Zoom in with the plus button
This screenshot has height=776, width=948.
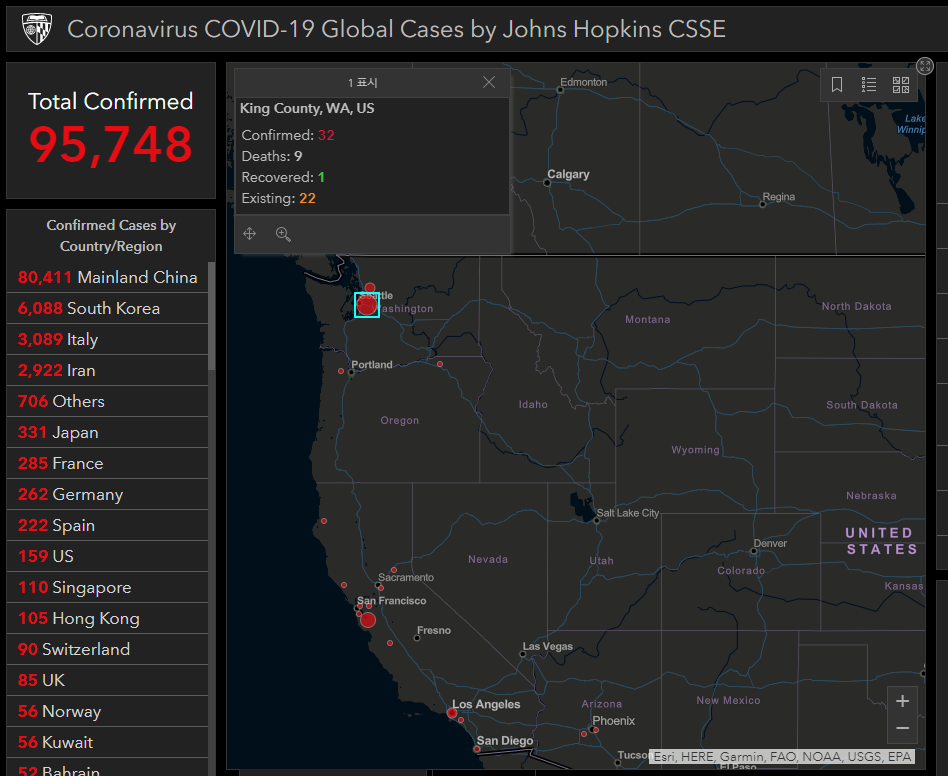point(902,701)
